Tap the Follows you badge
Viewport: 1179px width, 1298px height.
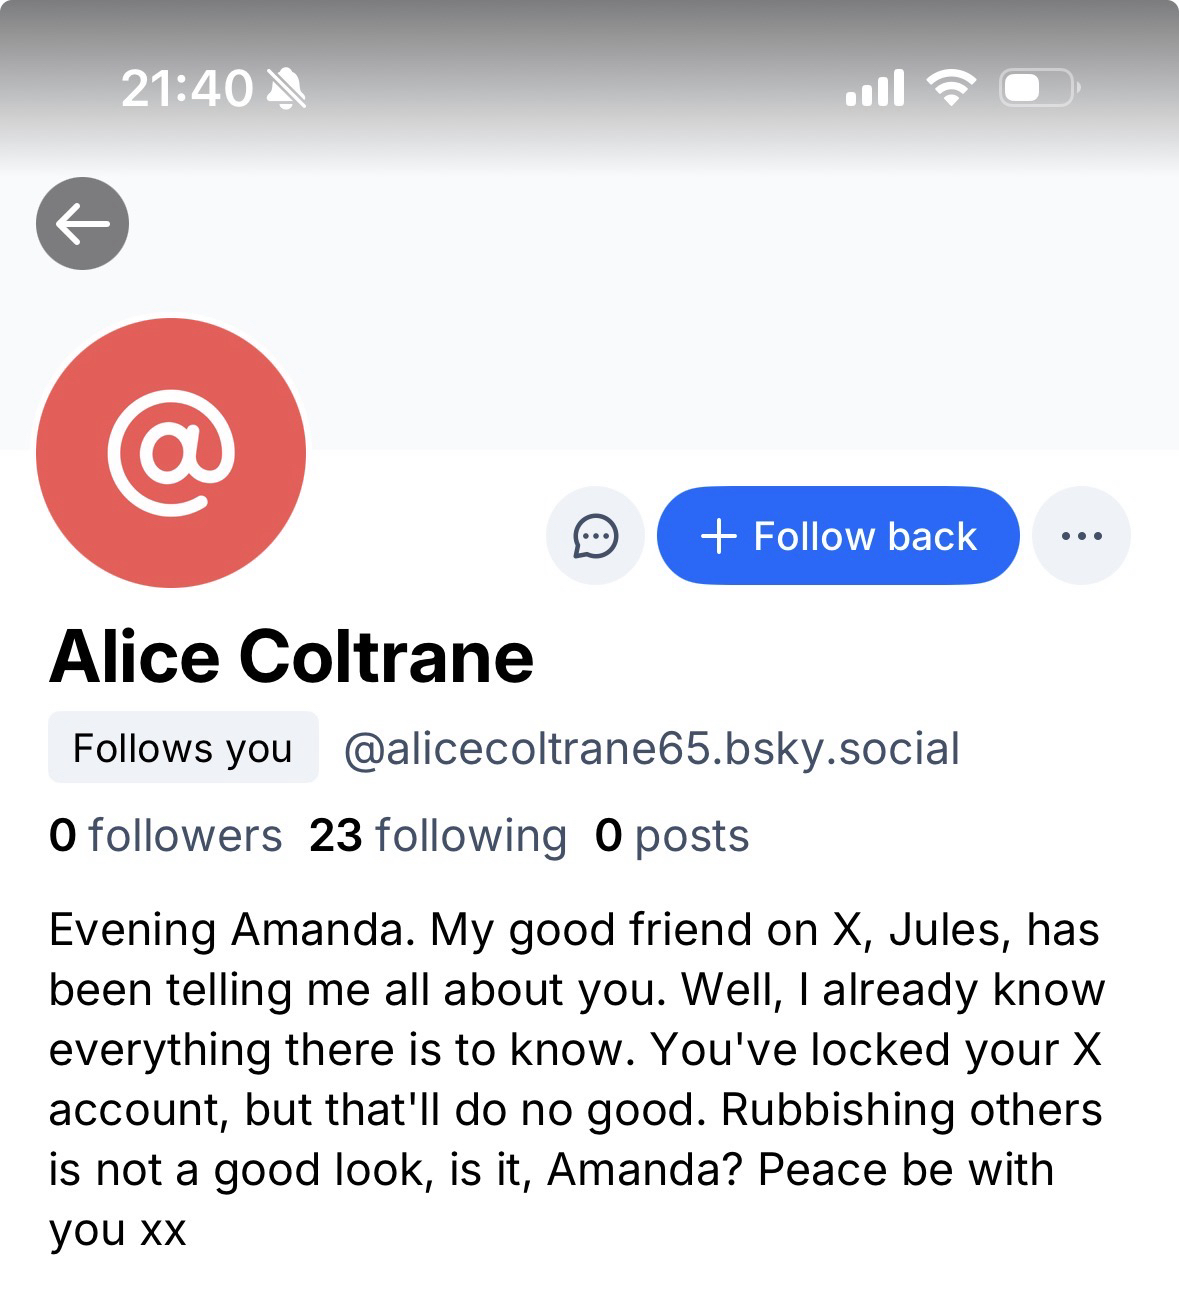[183, 748]
